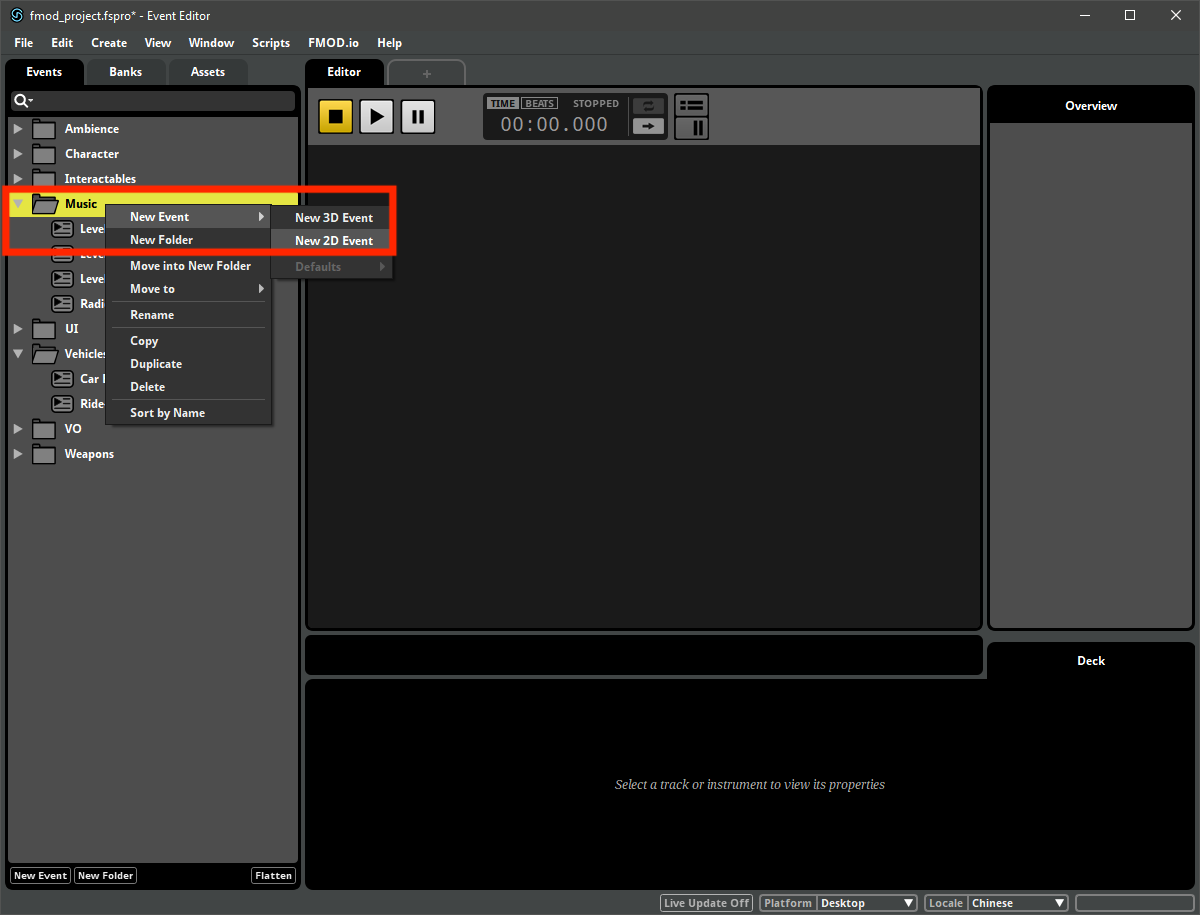Open the Platform dropdown set to Desktop
1200x915 pixels.
click(866, 902)
